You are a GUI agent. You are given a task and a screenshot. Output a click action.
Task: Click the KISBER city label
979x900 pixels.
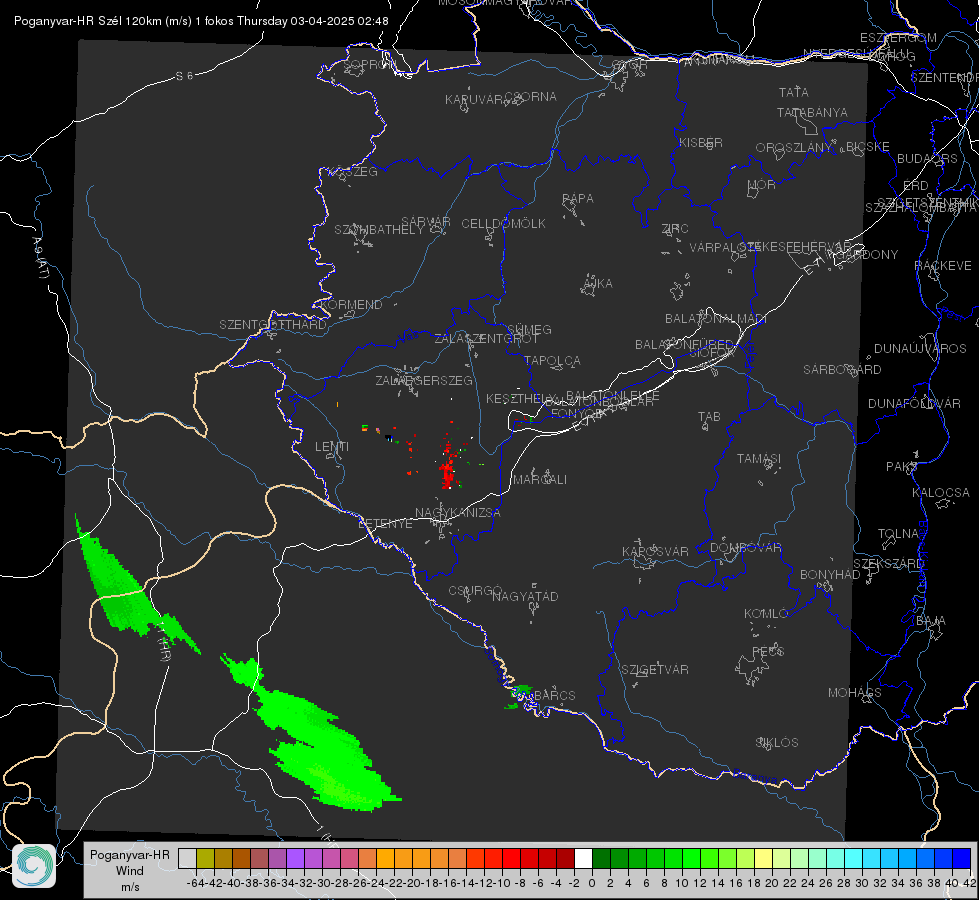click(x=701, y=142)
